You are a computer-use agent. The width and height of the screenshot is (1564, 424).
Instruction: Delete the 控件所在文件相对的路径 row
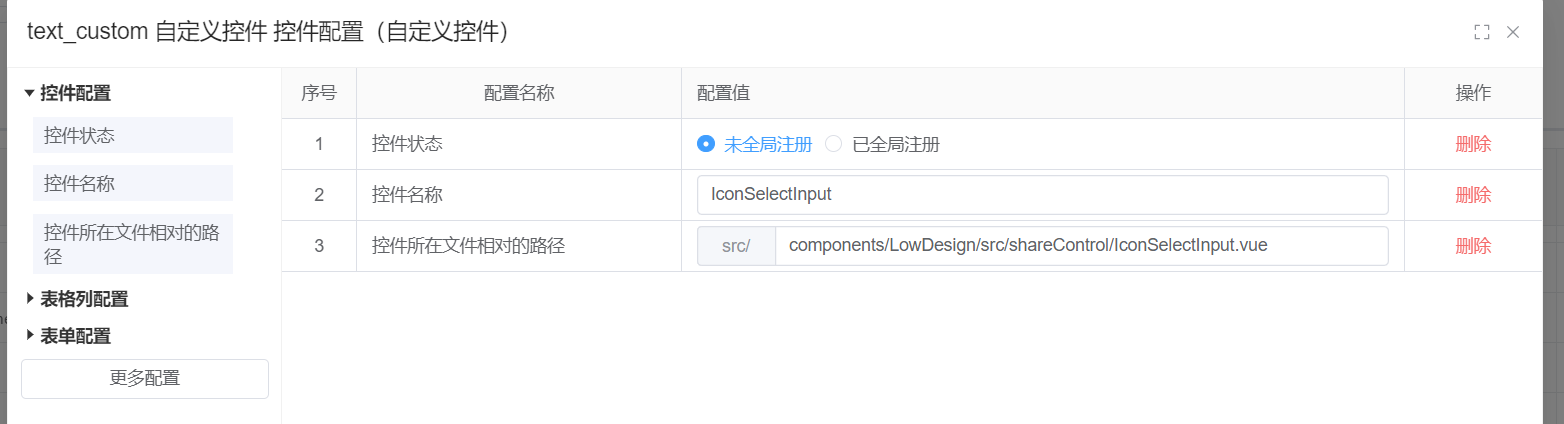(x=1473, y=246)
